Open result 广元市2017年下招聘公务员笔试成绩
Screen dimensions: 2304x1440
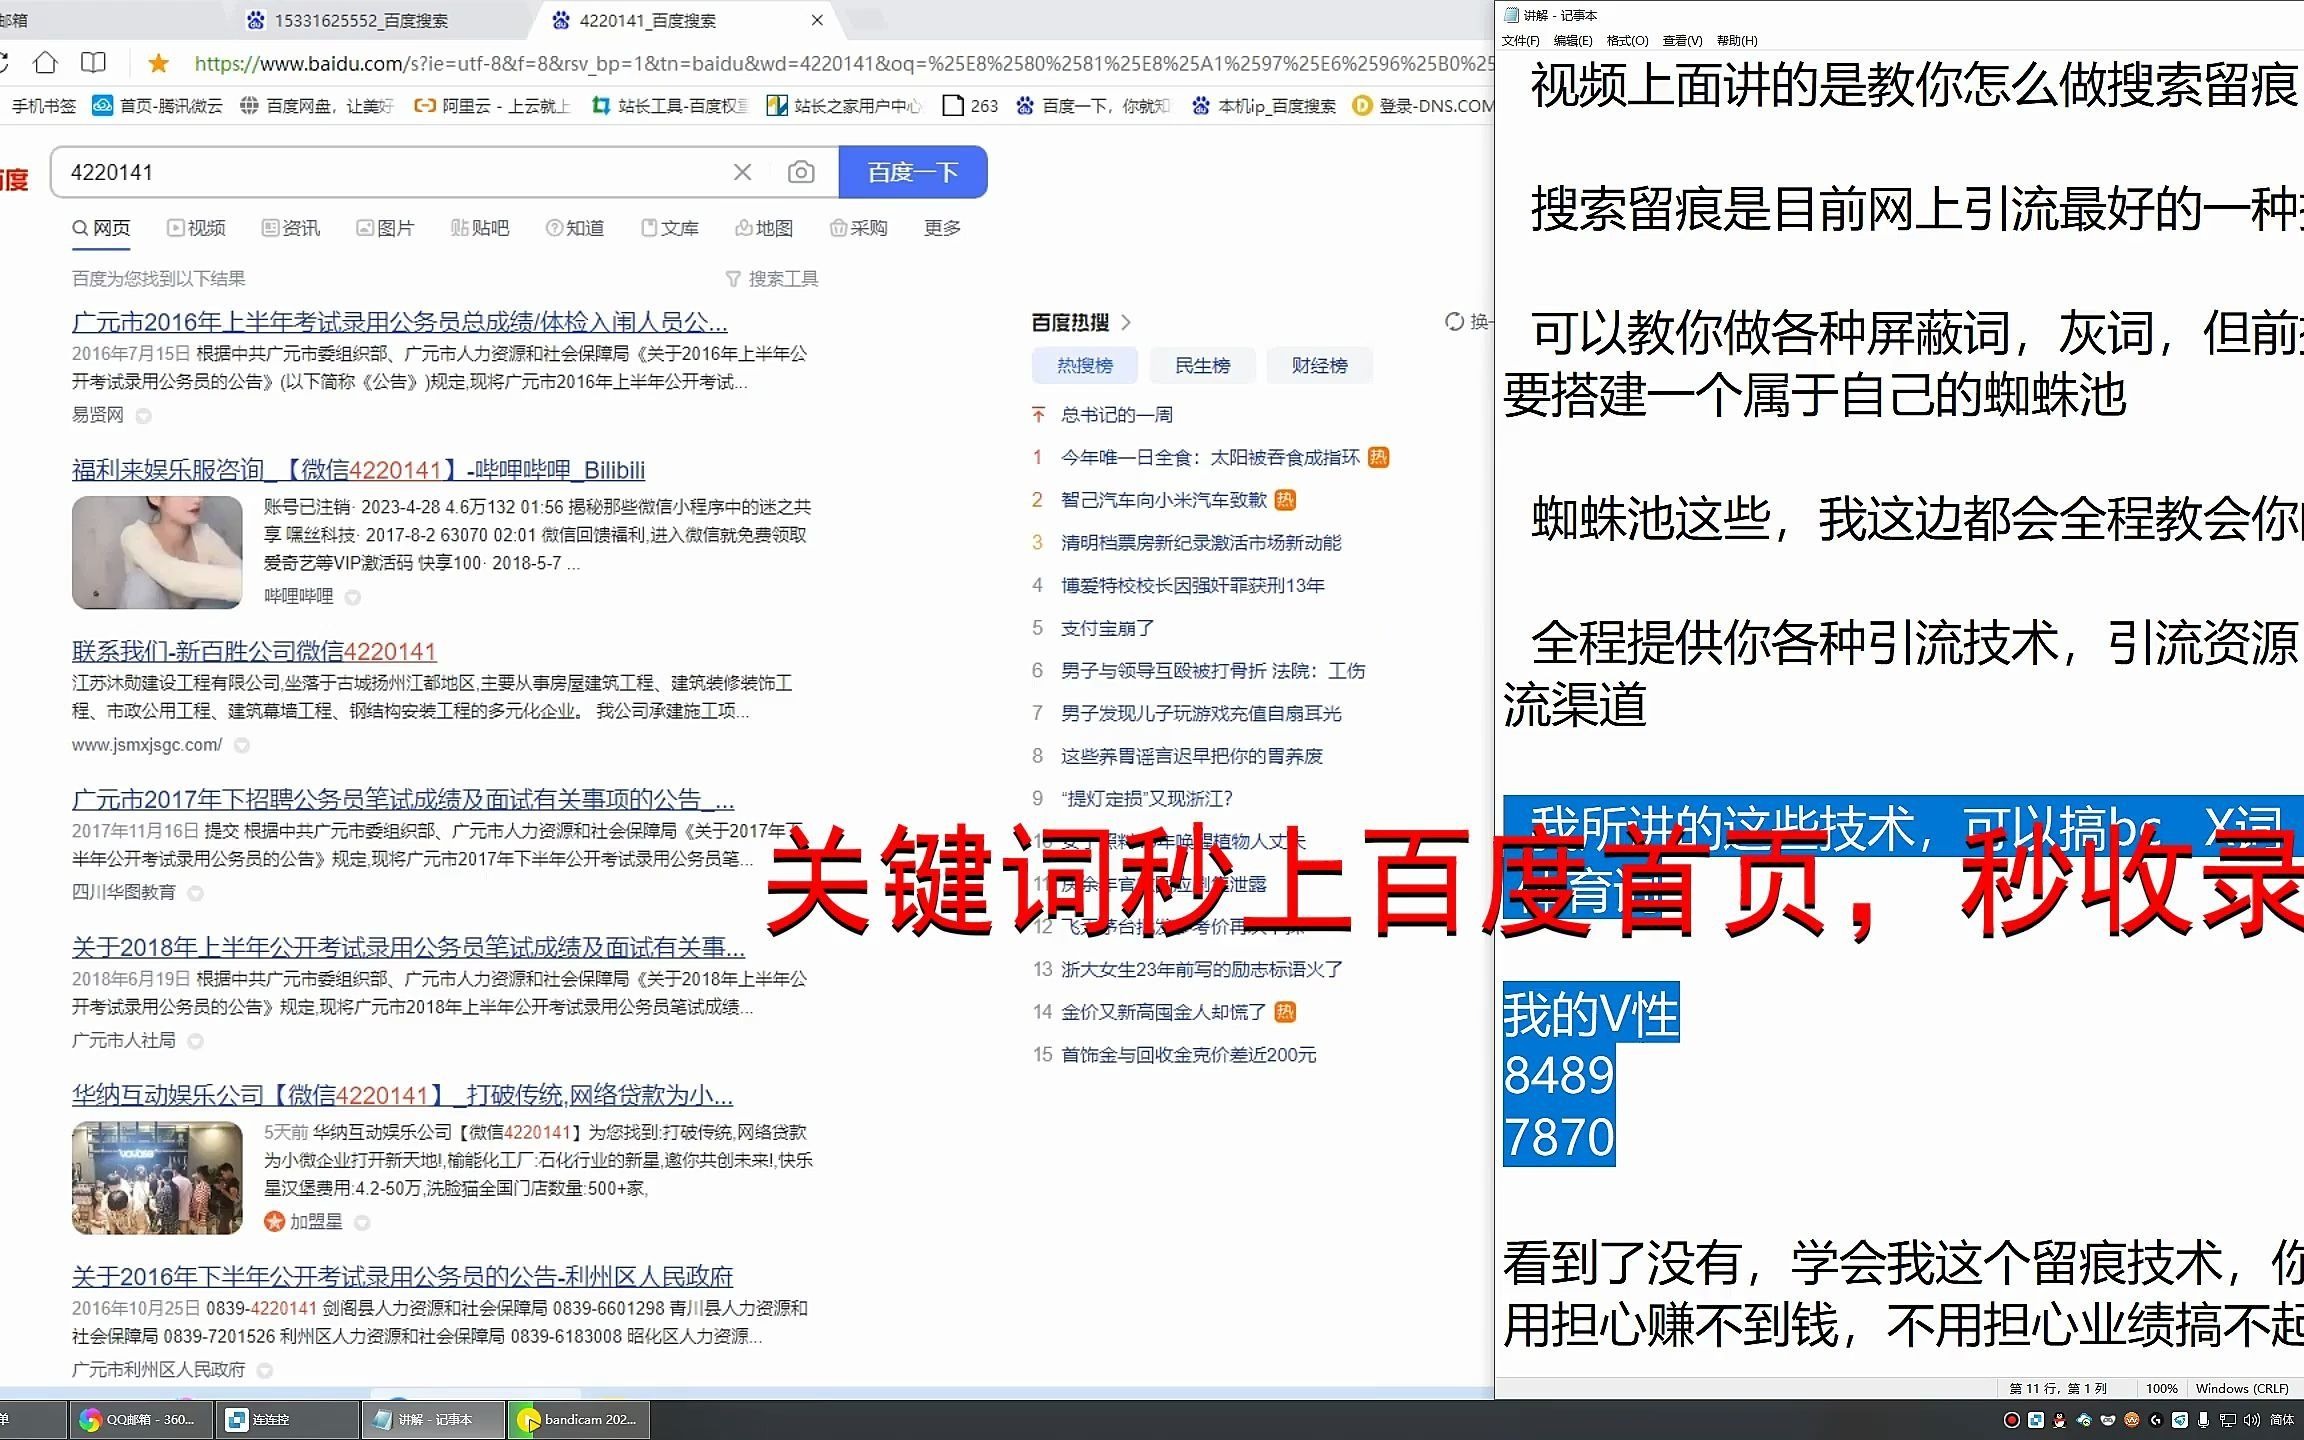(403, 800)
